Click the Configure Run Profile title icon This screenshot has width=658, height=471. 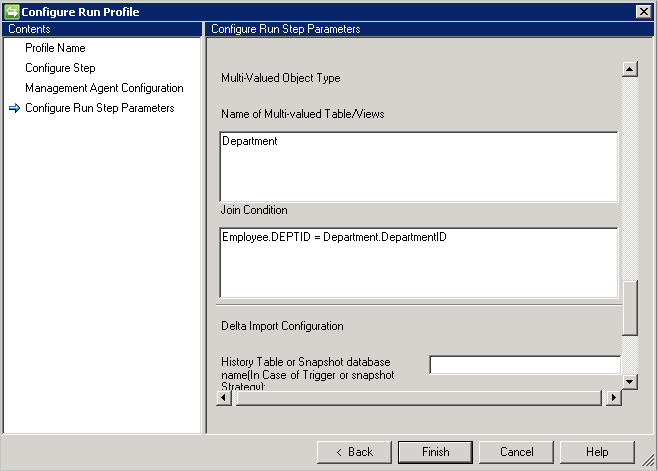coord(12,12)
